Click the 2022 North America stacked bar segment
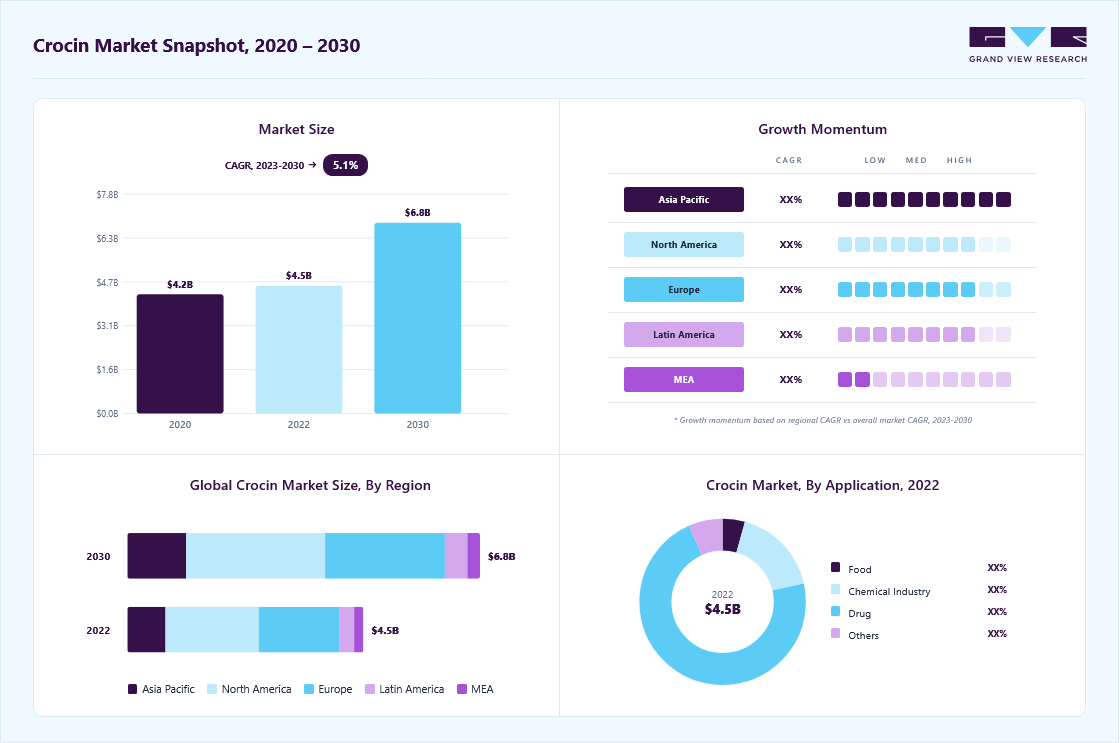 (x=211, y=629)
